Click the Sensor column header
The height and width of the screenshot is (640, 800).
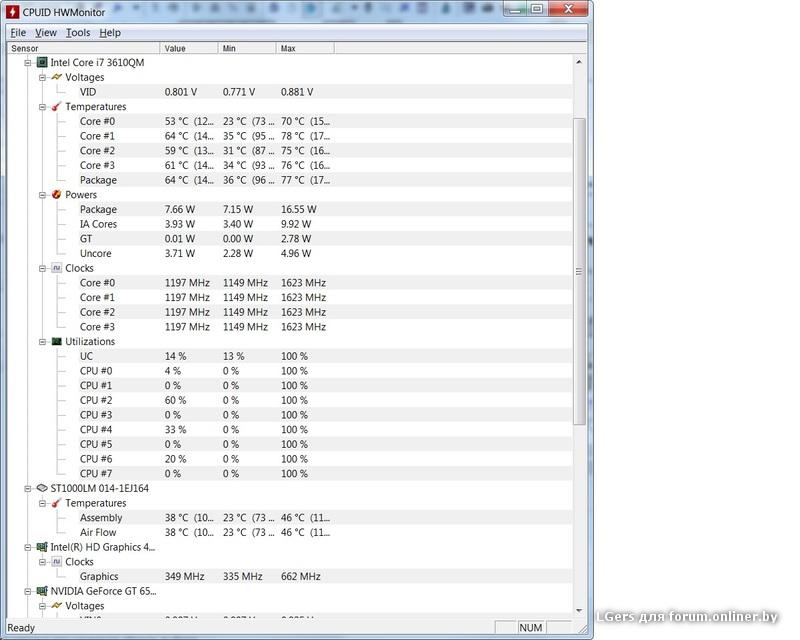(x=83, y=48)
